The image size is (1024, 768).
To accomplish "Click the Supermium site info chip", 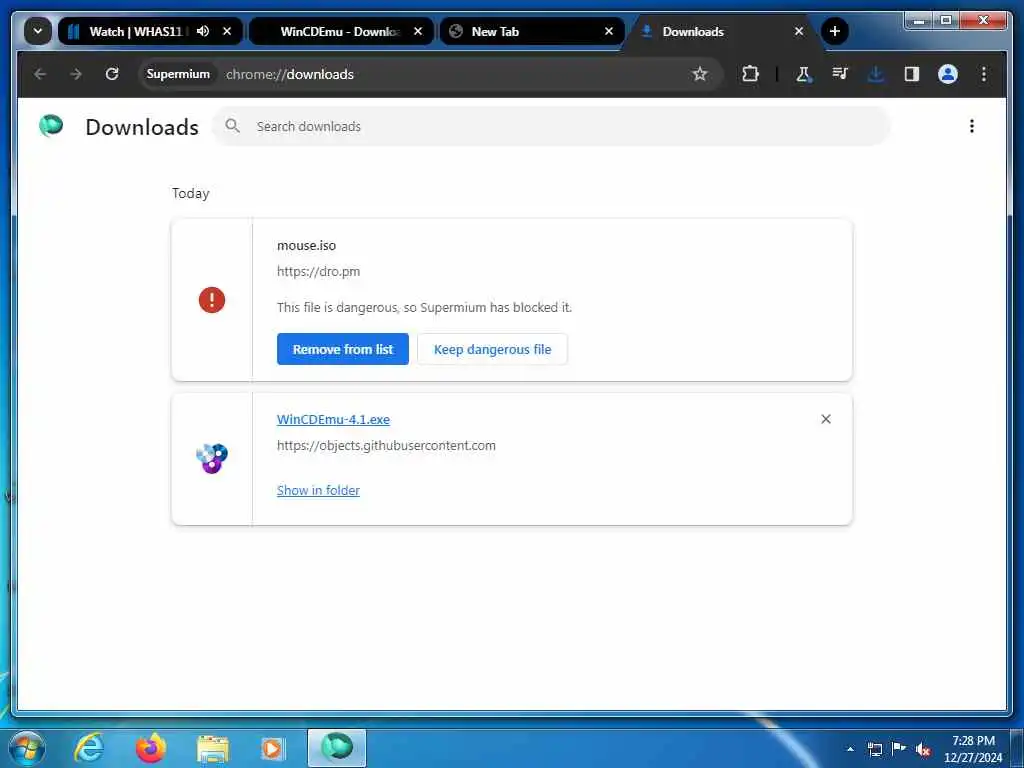I will [178, 74].
